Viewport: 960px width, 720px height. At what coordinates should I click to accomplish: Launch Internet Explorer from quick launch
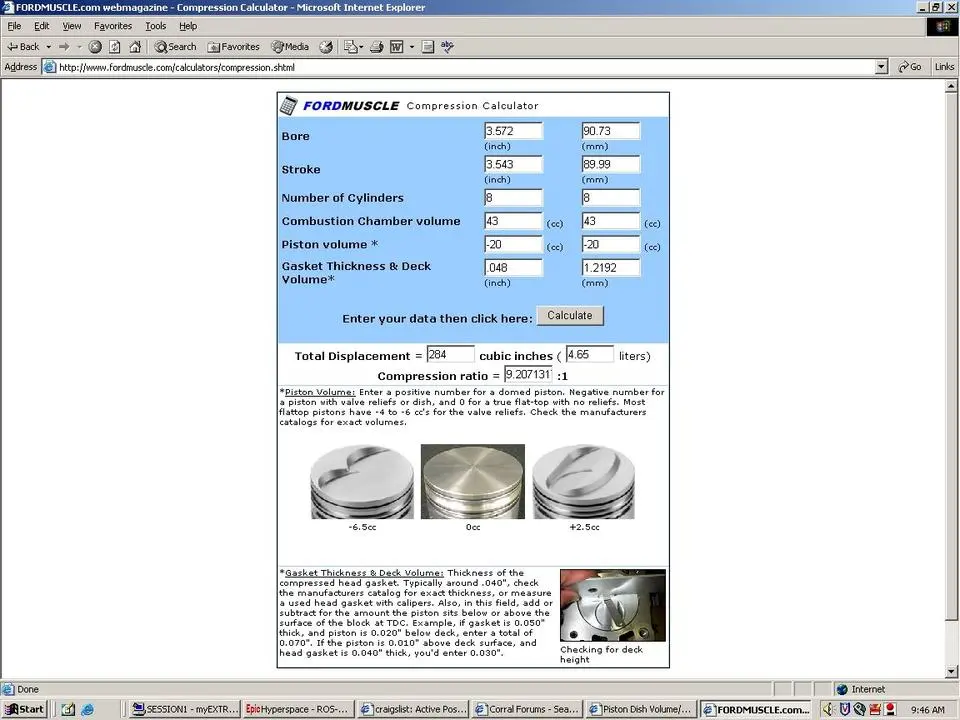point(88,709)
